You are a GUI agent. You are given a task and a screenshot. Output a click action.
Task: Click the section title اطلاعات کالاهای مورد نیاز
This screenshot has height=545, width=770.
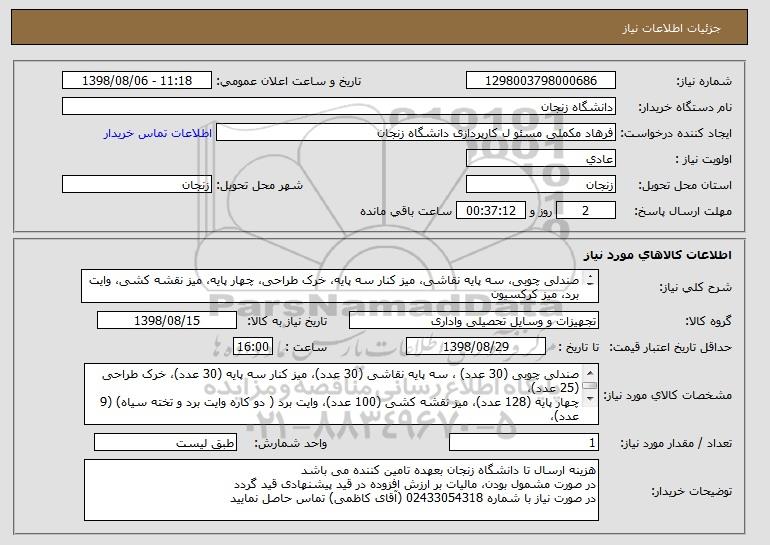point(658,255)
